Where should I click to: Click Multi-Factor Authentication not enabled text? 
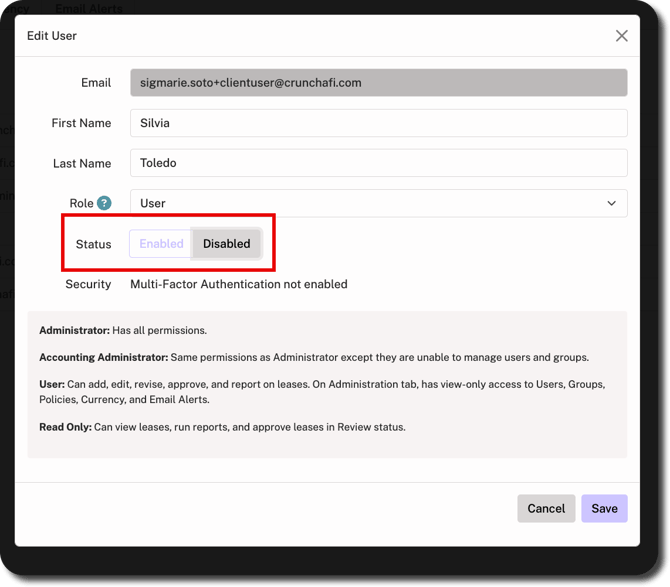pos(239,284)
